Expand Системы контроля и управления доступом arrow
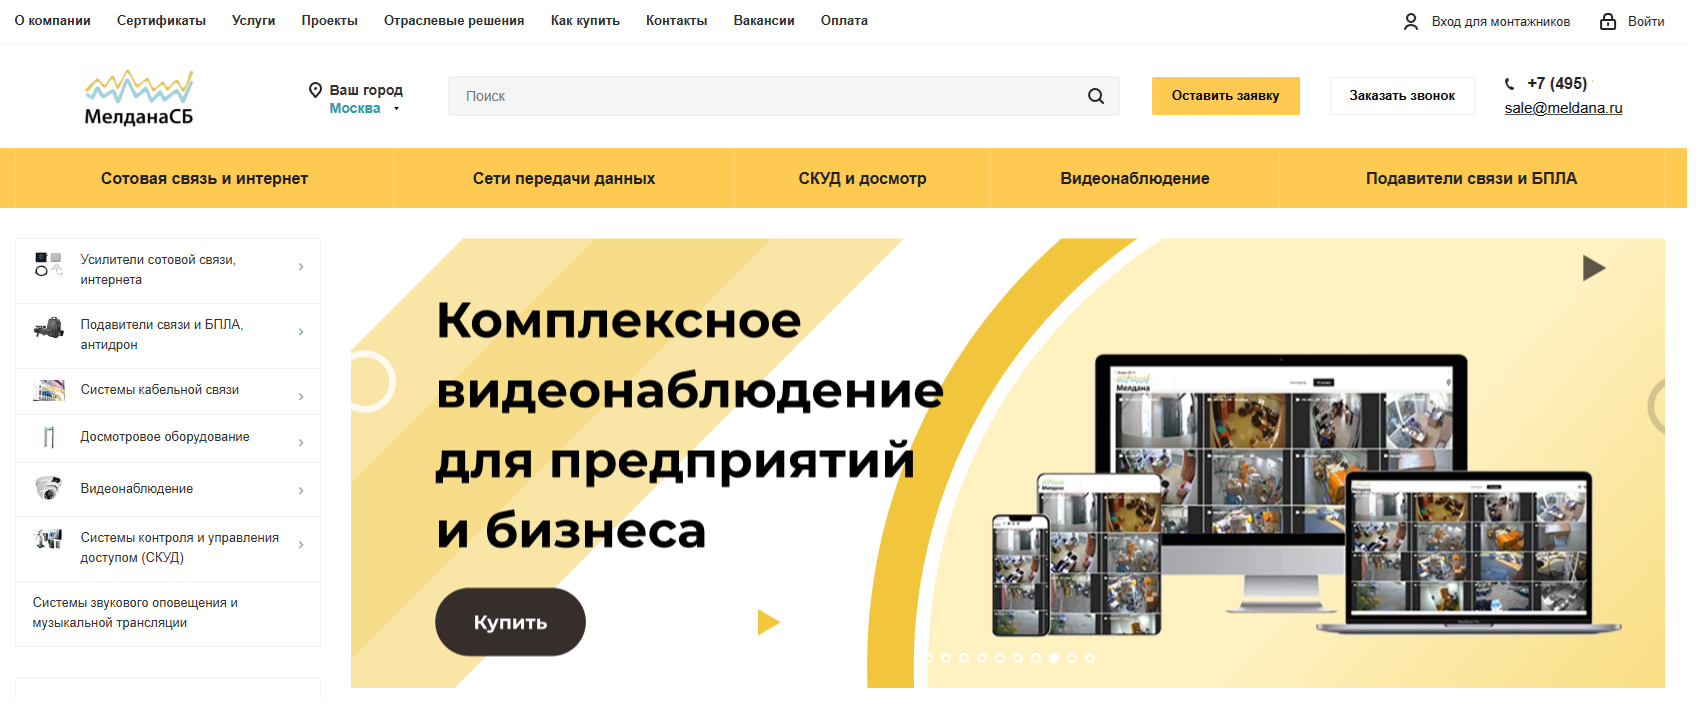Image resolution: width=1702 pixels, height=713 pixels. pos(301,545)
